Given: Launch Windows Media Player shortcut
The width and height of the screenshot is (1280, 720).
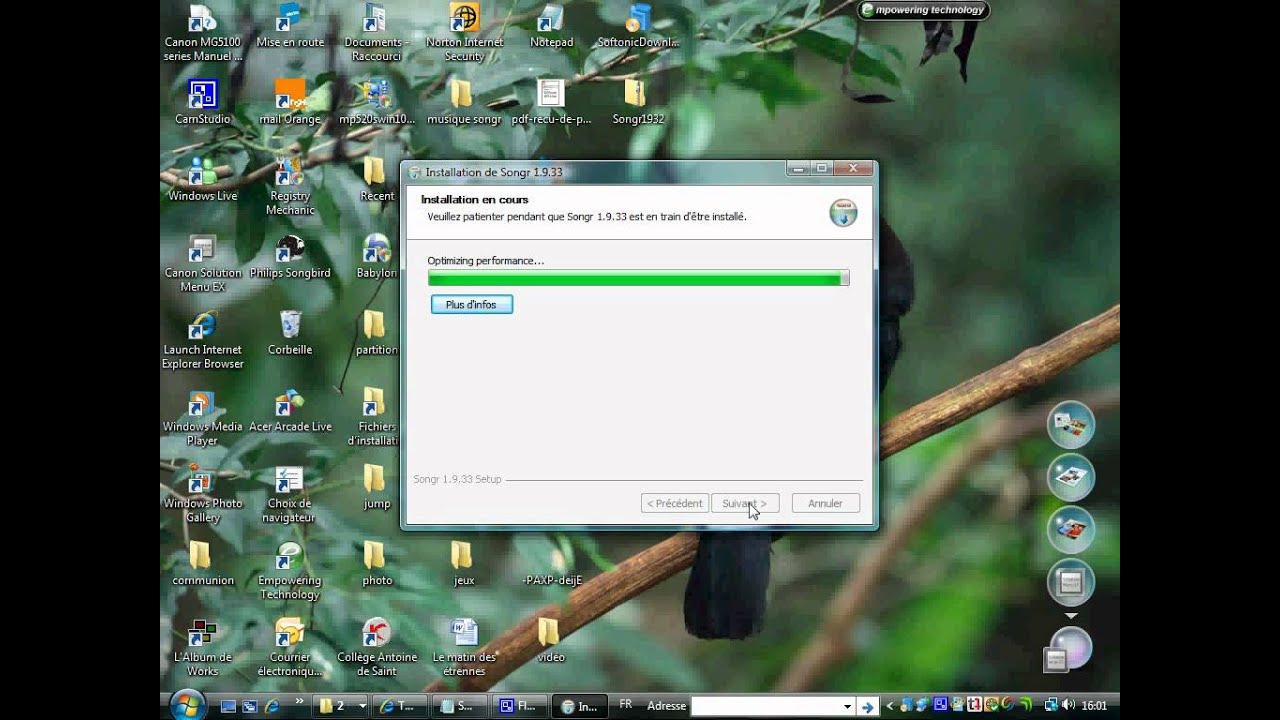Looking at the screenshot, I should click(202, 418).
